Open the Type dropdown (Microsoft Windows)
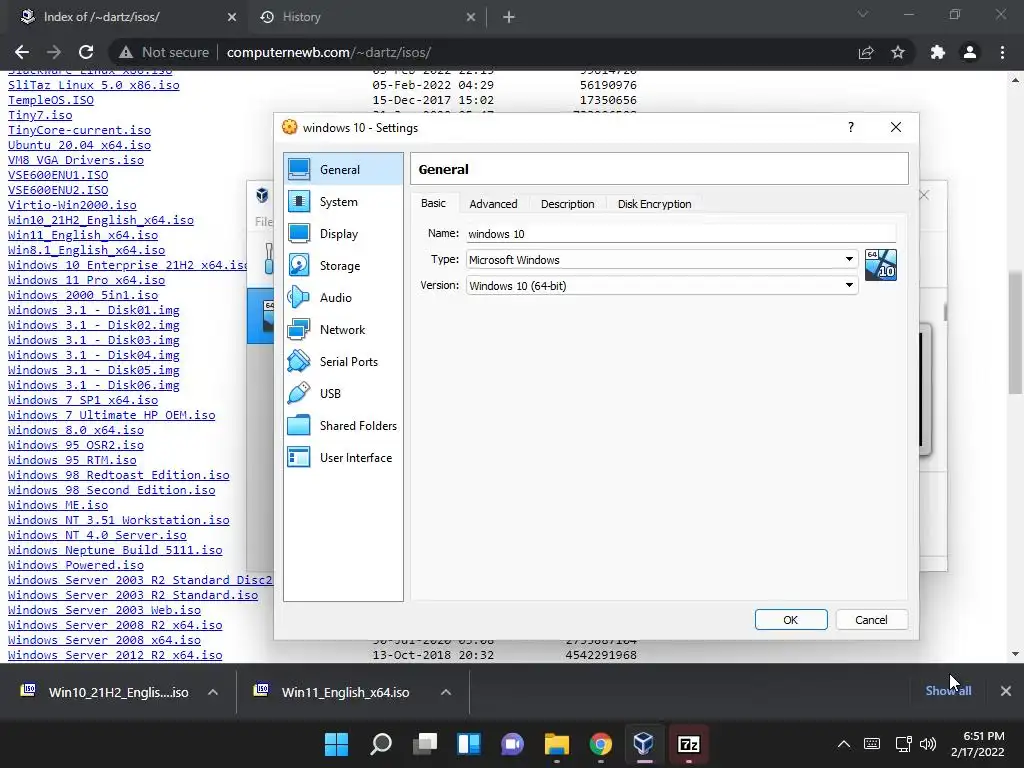 tap(662, 259)
